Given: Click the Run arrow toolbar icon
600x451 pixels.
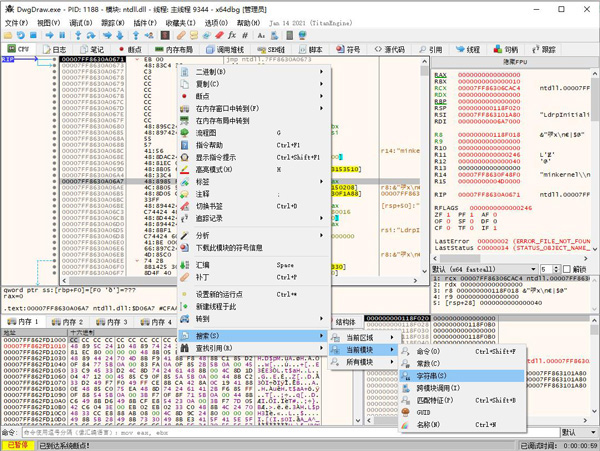Looking at the screenshot, I should coord(49,36).
